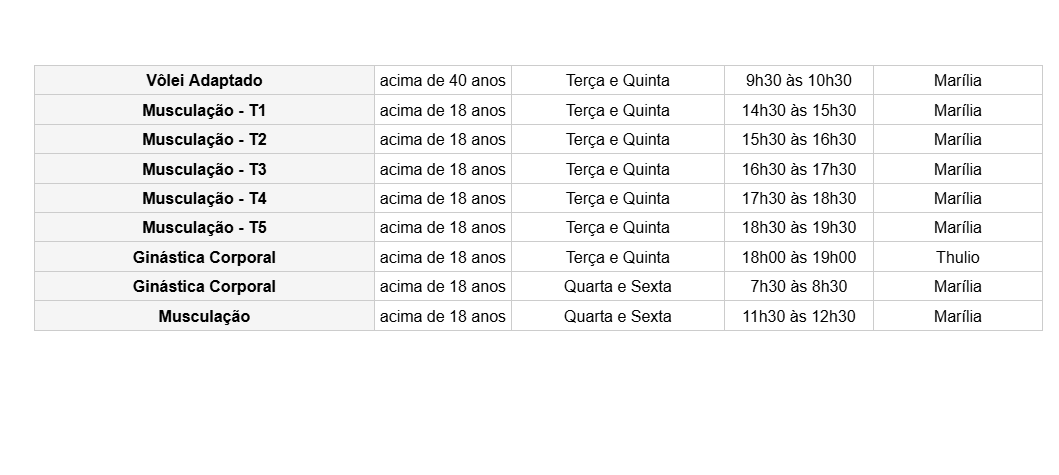1059x475 pixels.
Task: Click Quarta e Sexta in the 11h30 row
Action: (x=617, y=316)
